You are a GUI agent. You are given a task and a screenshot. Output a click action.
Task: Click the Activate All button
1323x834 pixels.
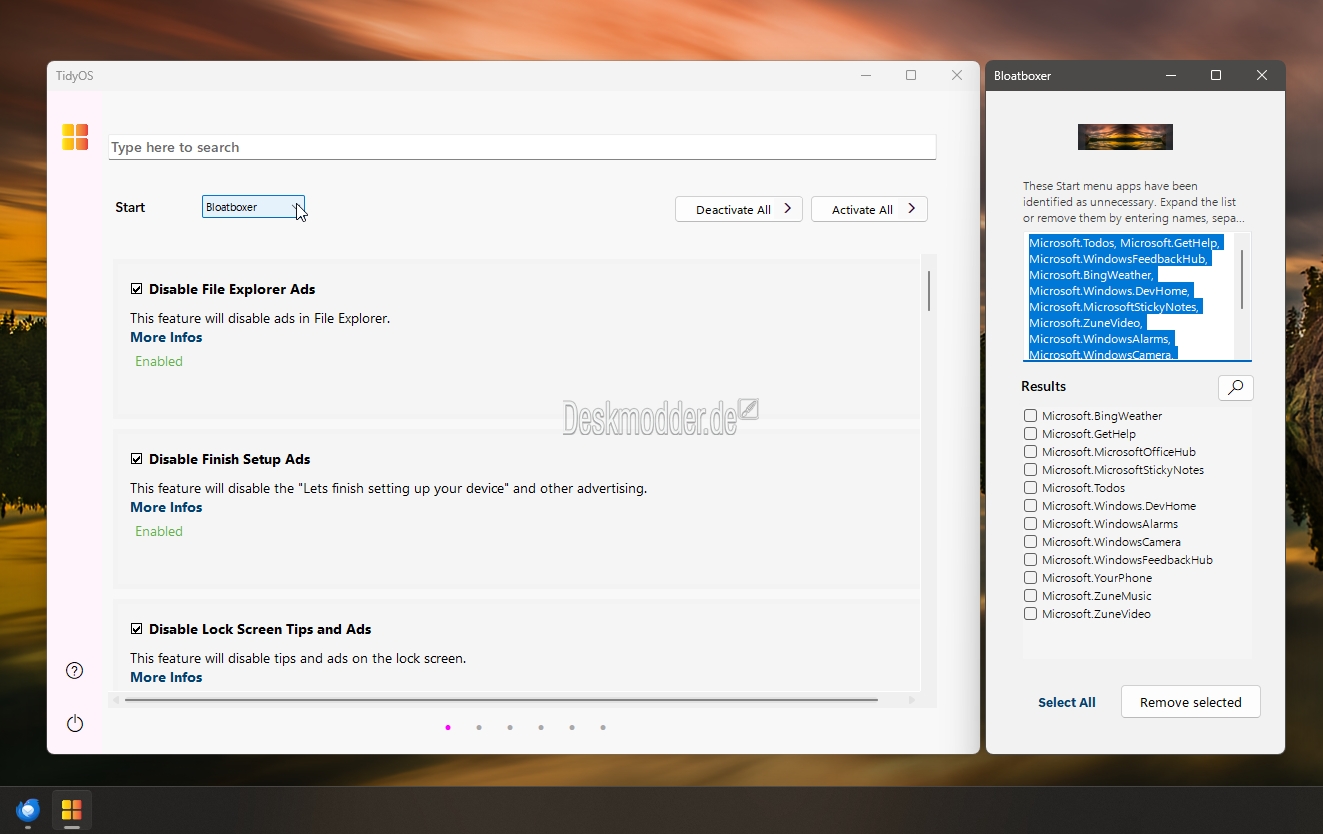[869, 209]
